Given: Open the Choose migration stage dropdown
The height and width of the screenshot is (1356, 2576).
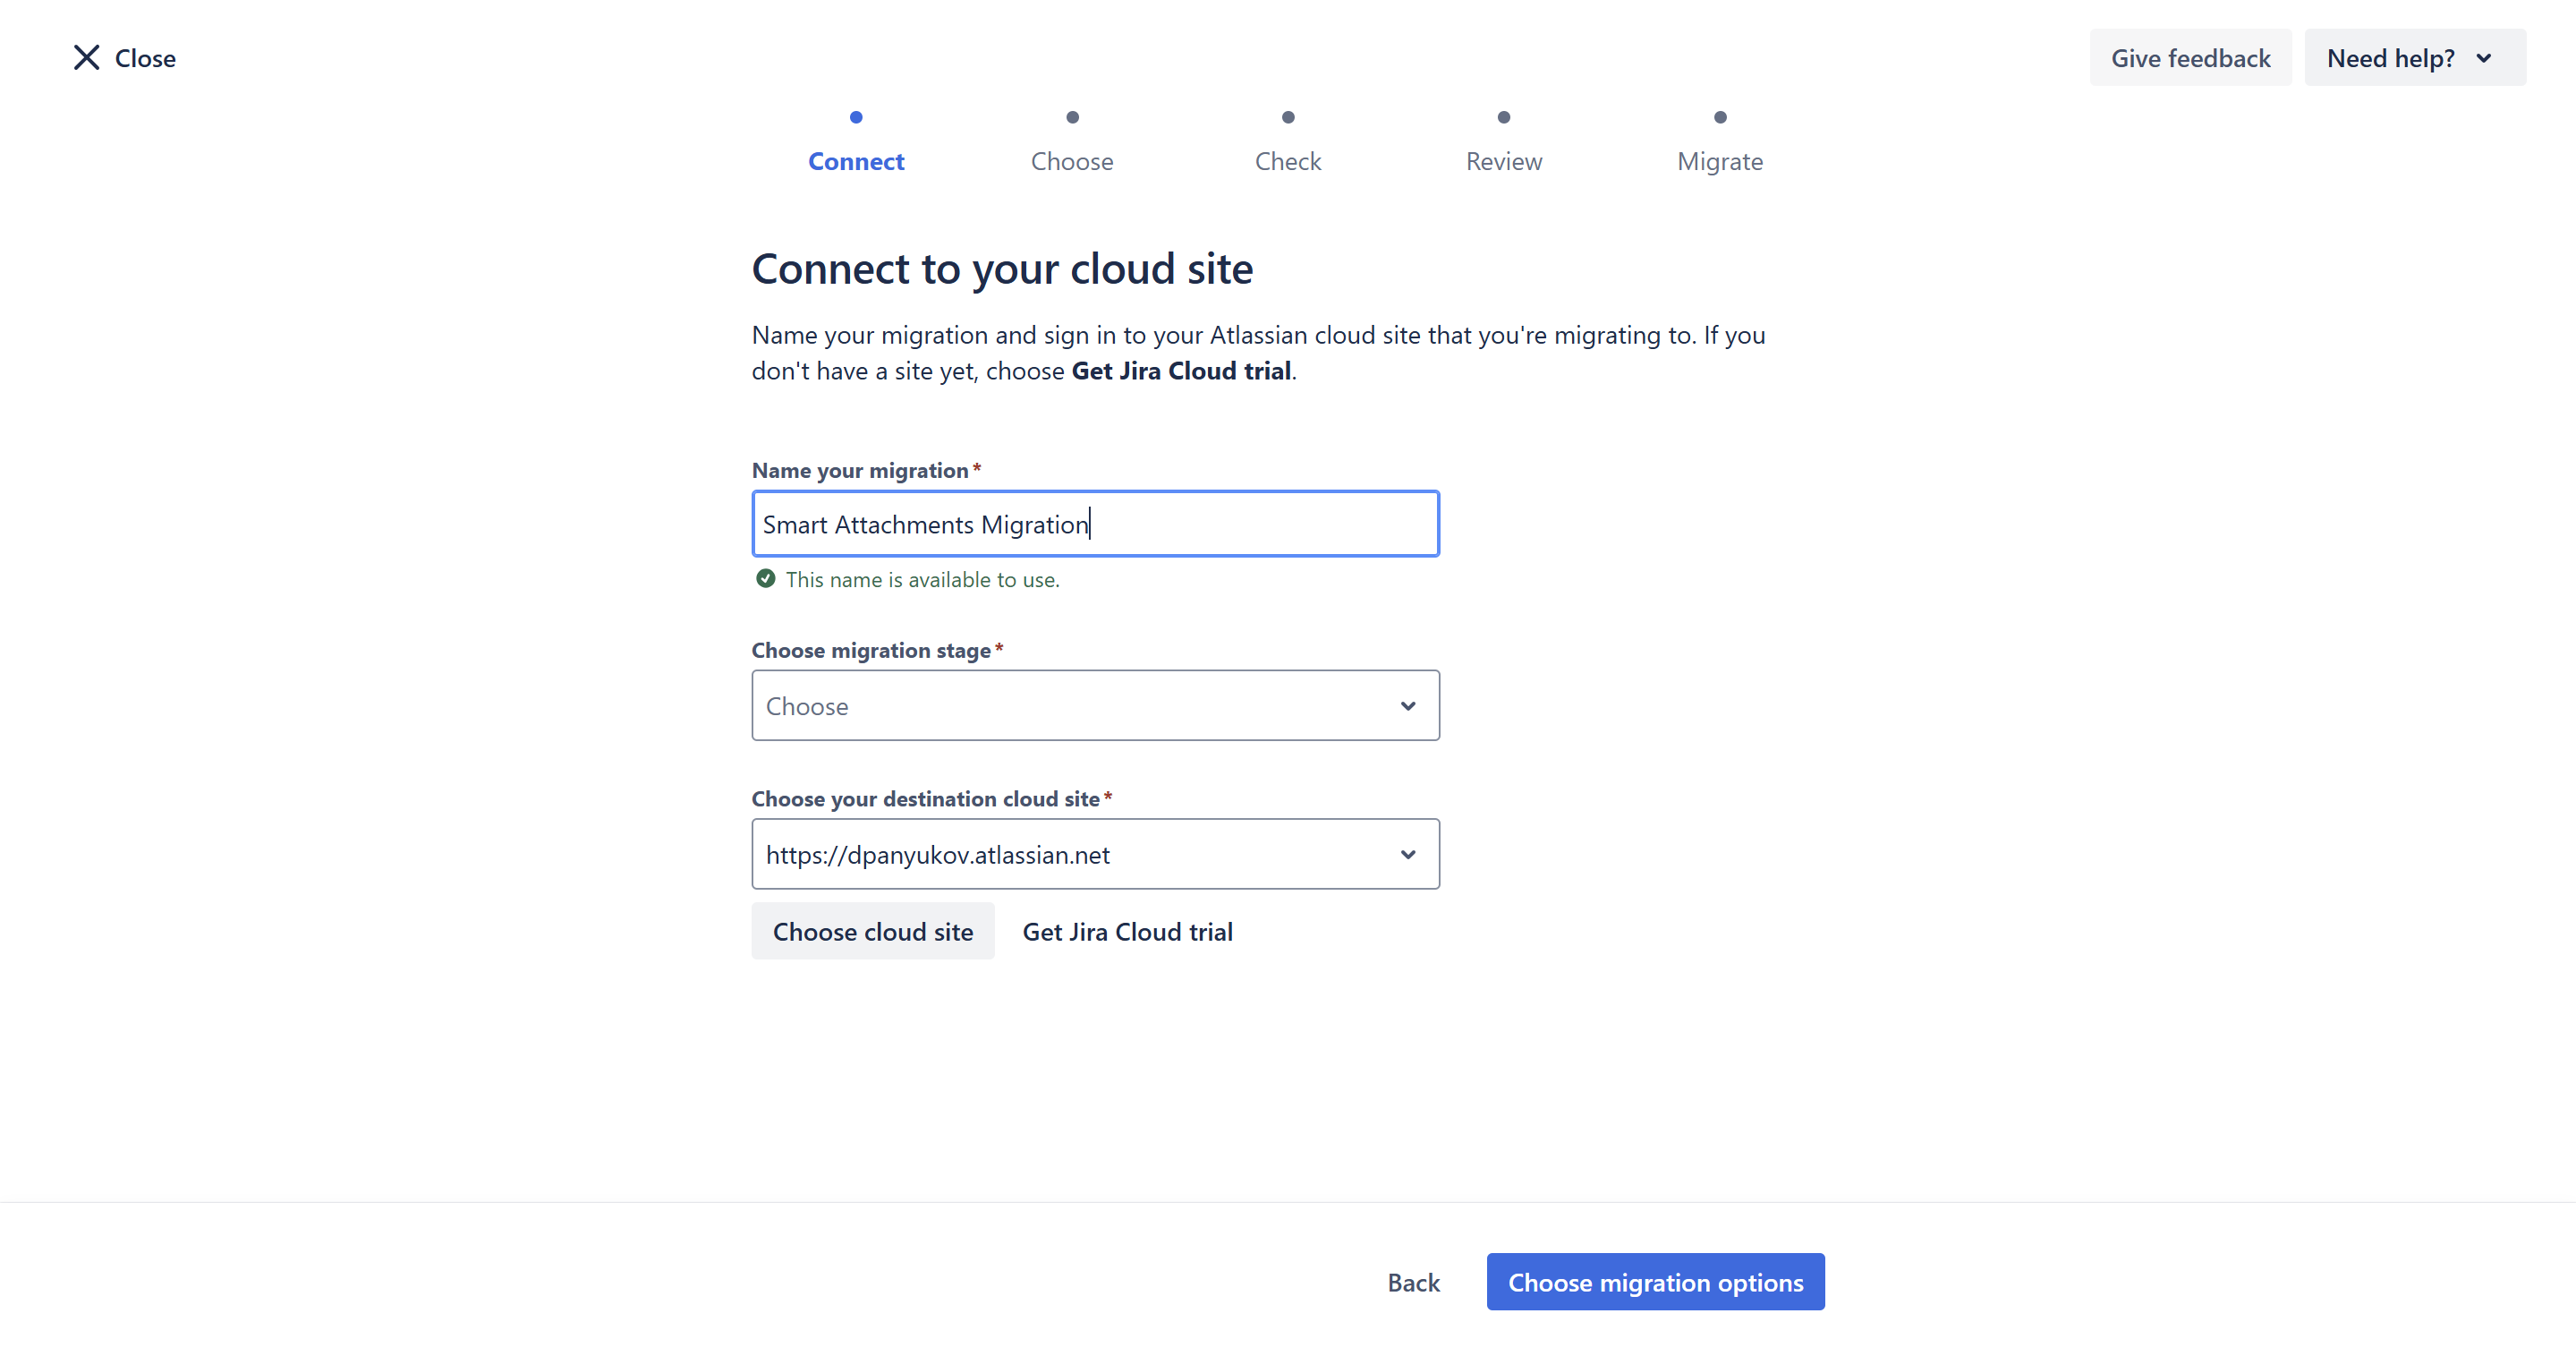Looking at the screenshot, I should pos(1095,706).
